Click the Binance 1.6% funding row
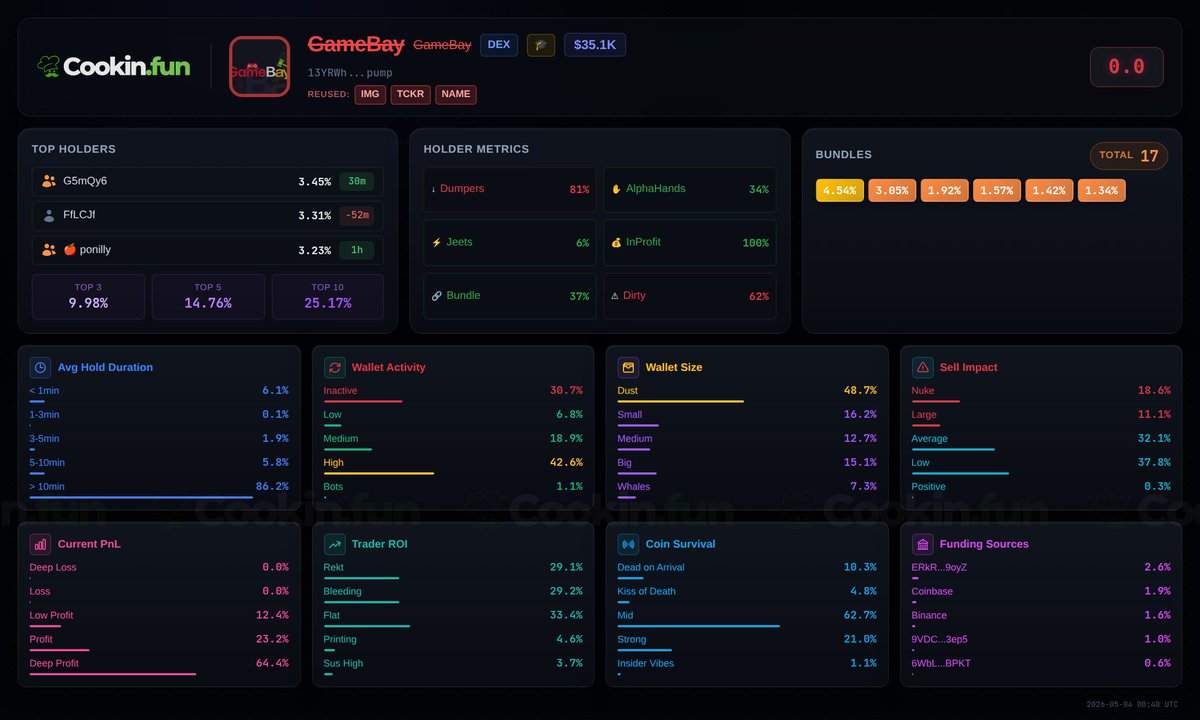This screenshot has width=1200, height=720. [x=1041, y=617]
